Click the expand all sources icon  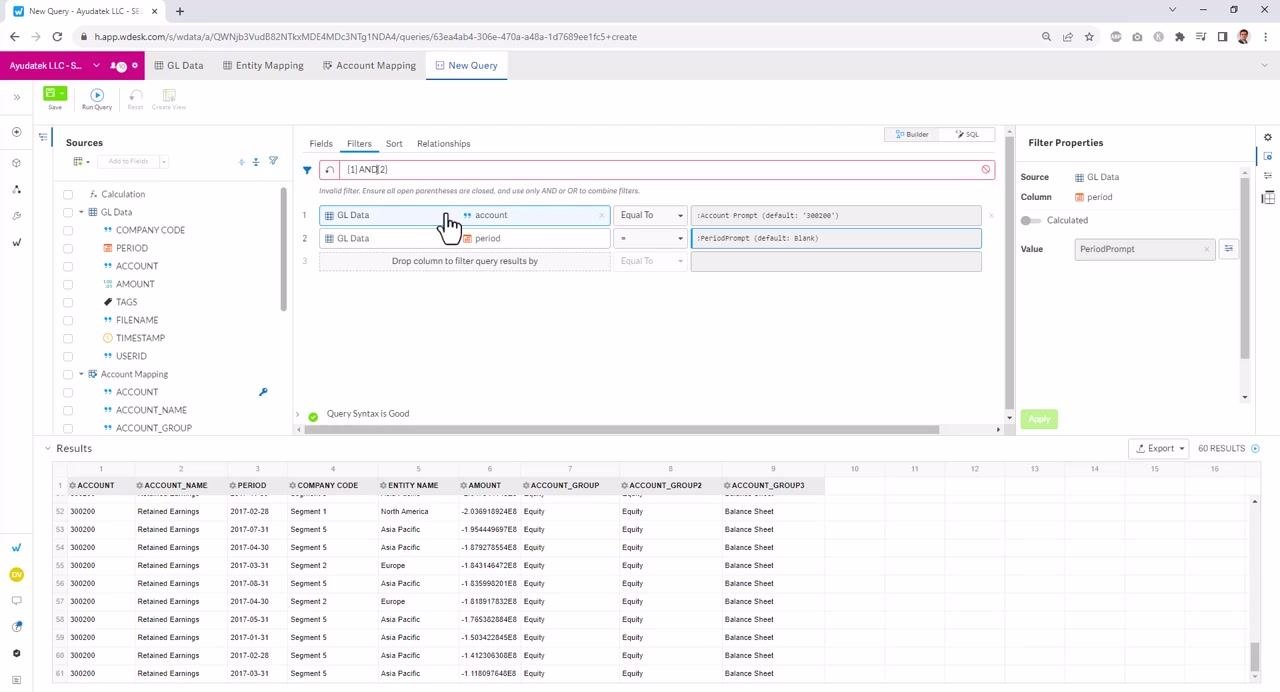coord(241,161)
